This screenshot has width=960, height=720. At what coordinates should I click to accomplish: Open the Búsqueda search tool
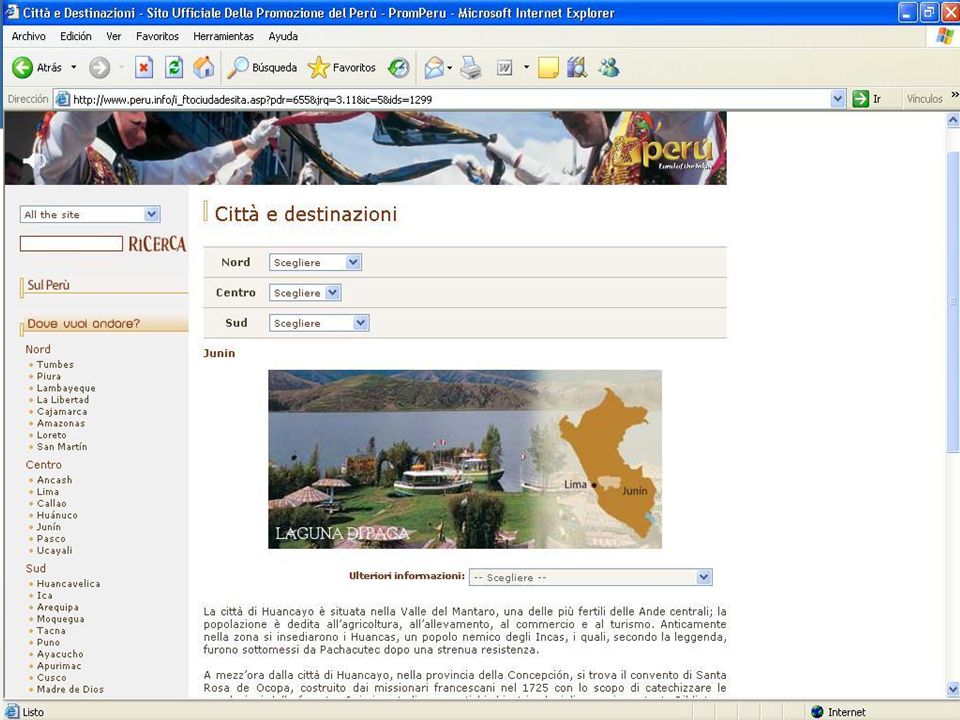pyautogui.click(x=261, y=67)
